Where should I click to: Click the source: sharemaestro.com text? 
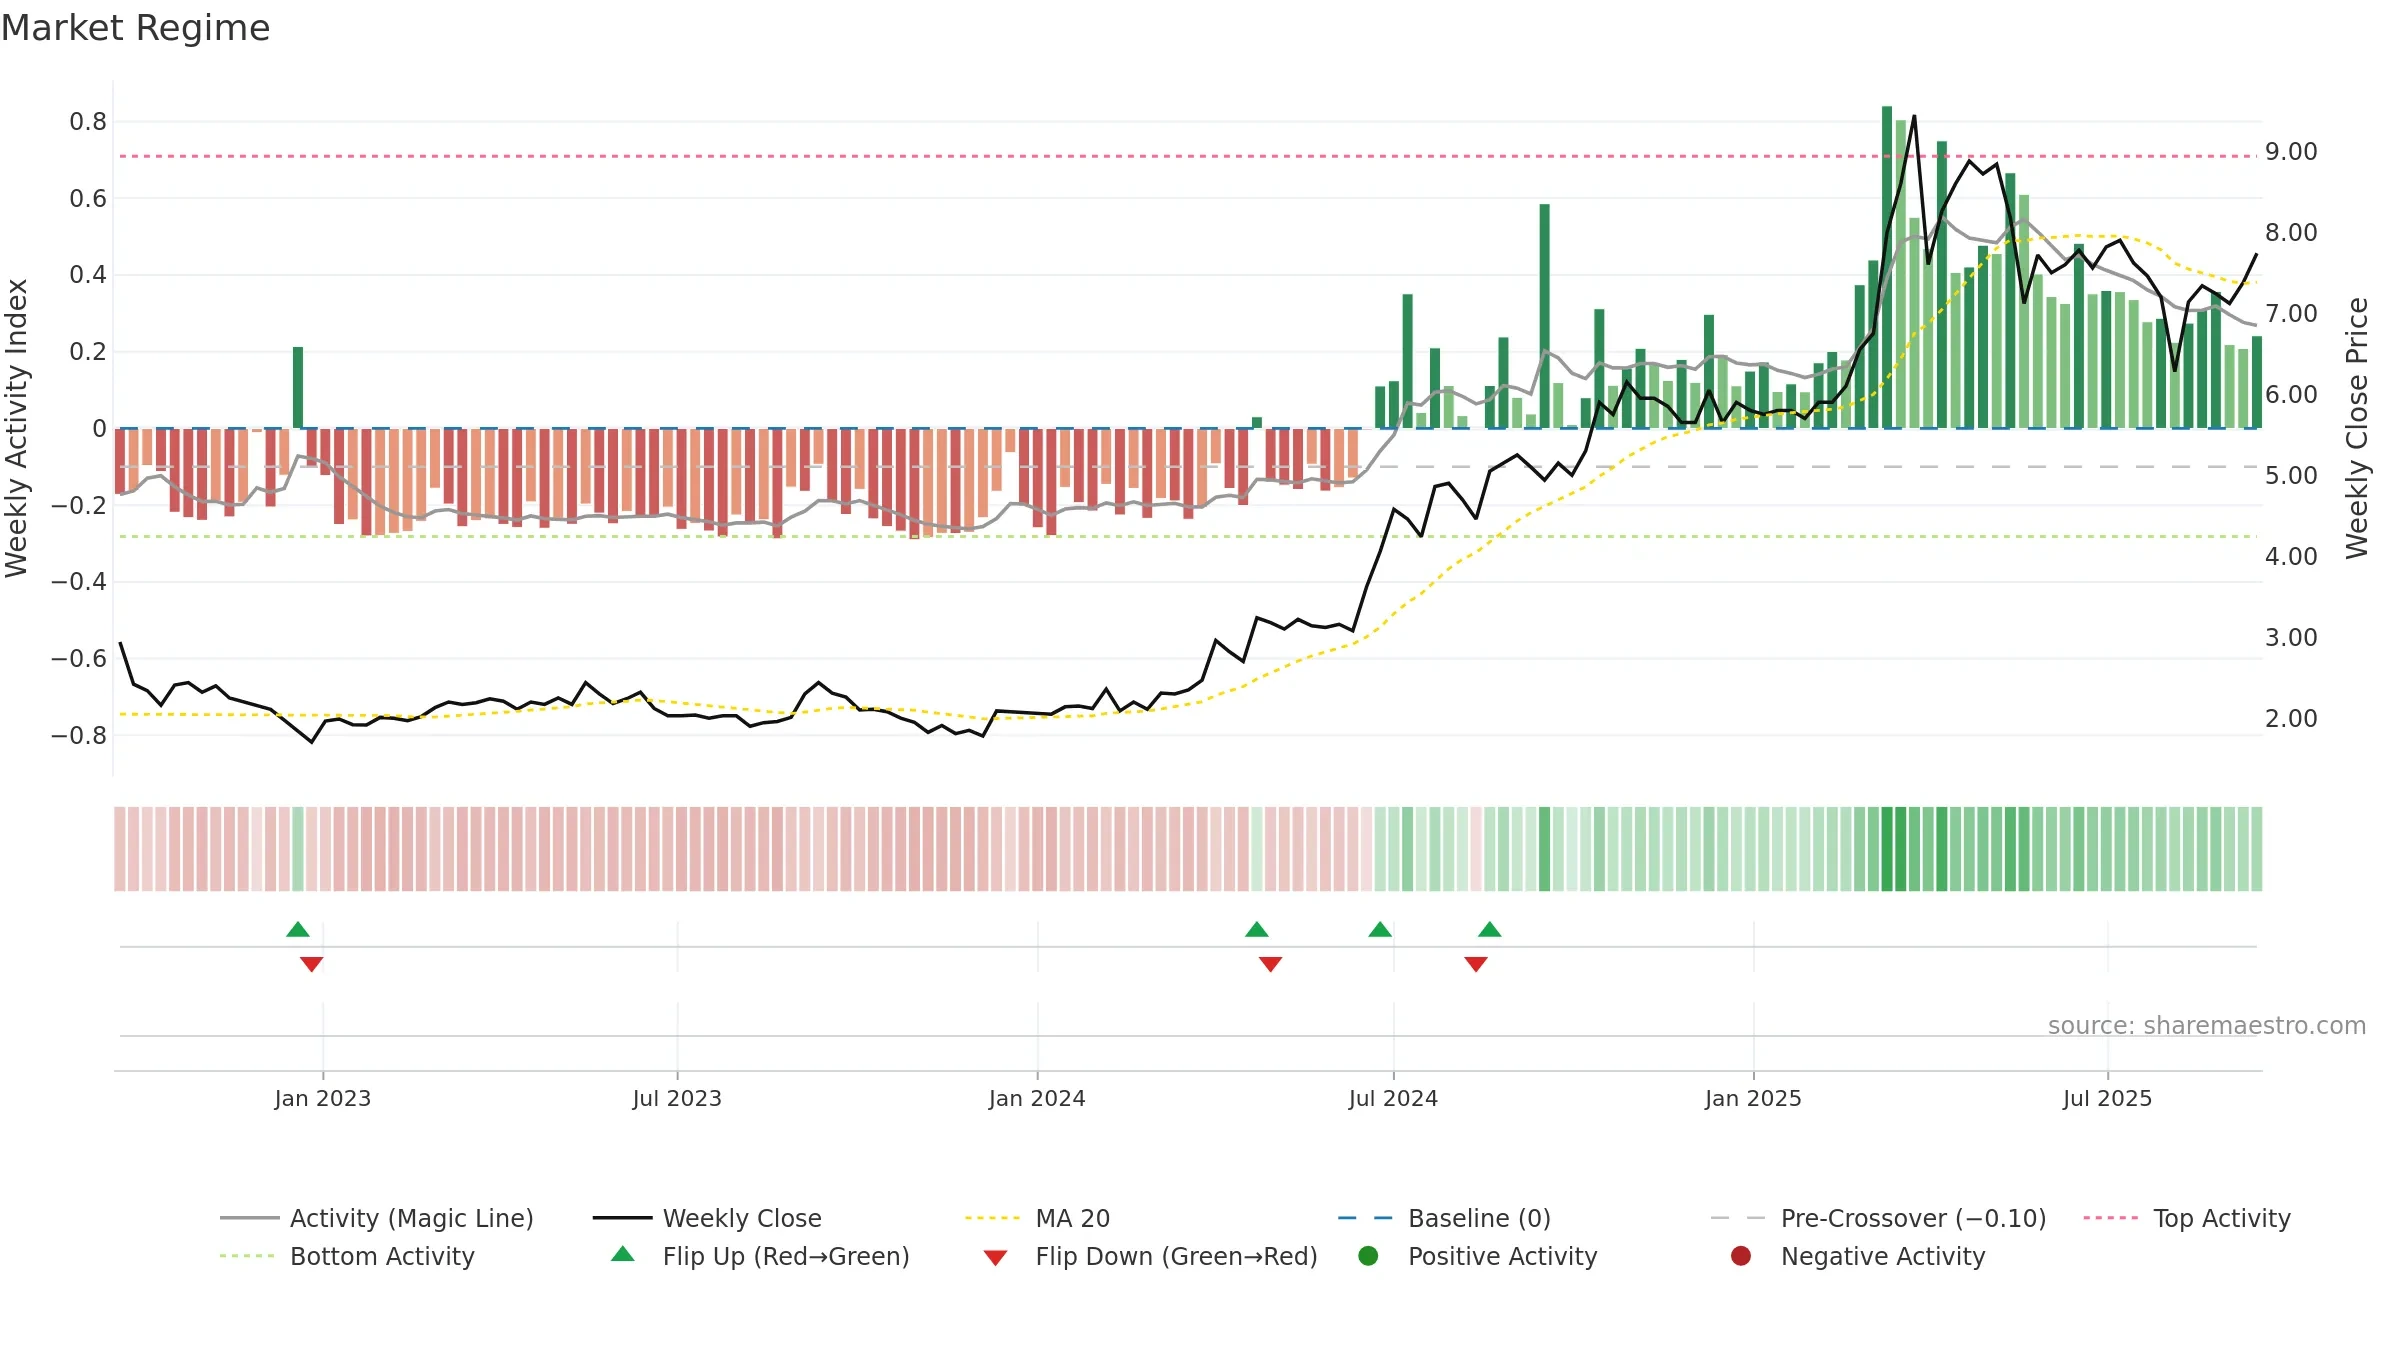[2207, 1026]
